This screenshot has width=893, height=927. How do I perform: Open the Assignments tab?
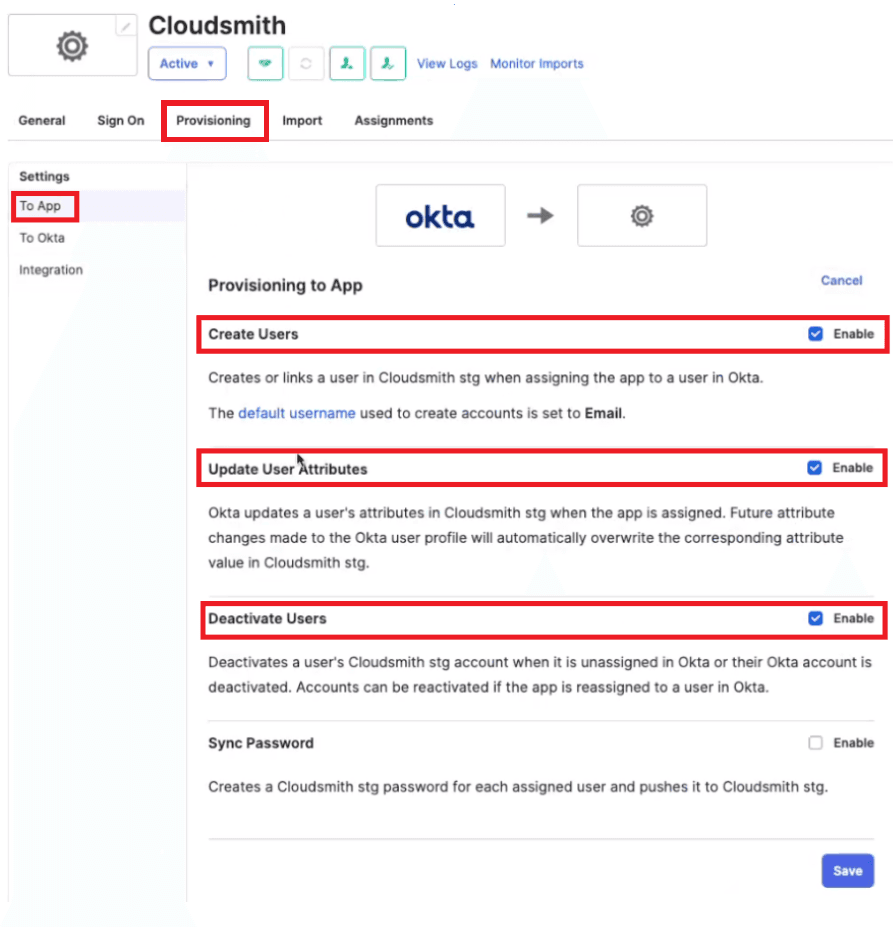(394, 121)
